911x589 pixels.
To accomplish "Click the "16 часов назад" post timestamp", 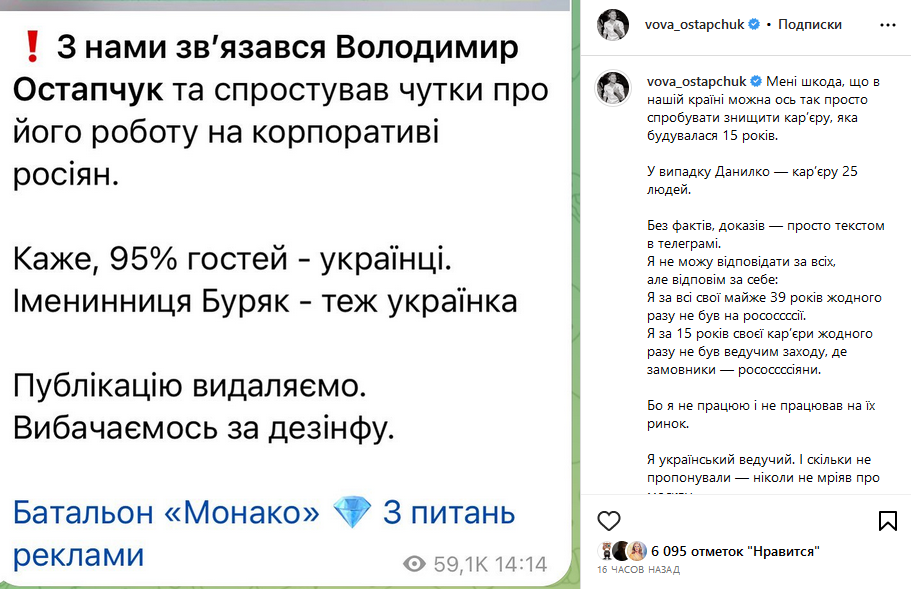I will click(638, 569).
